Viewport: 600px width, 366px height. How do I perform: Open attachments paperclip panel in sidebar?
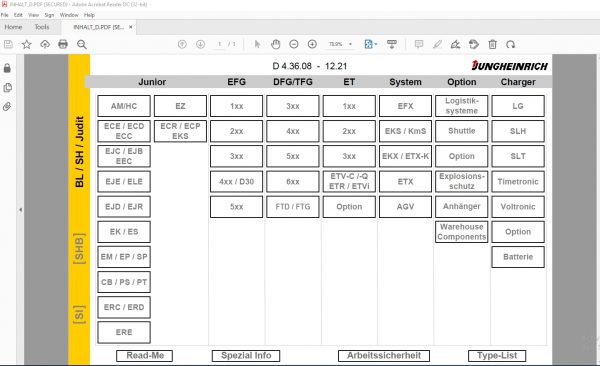[7, 107]
